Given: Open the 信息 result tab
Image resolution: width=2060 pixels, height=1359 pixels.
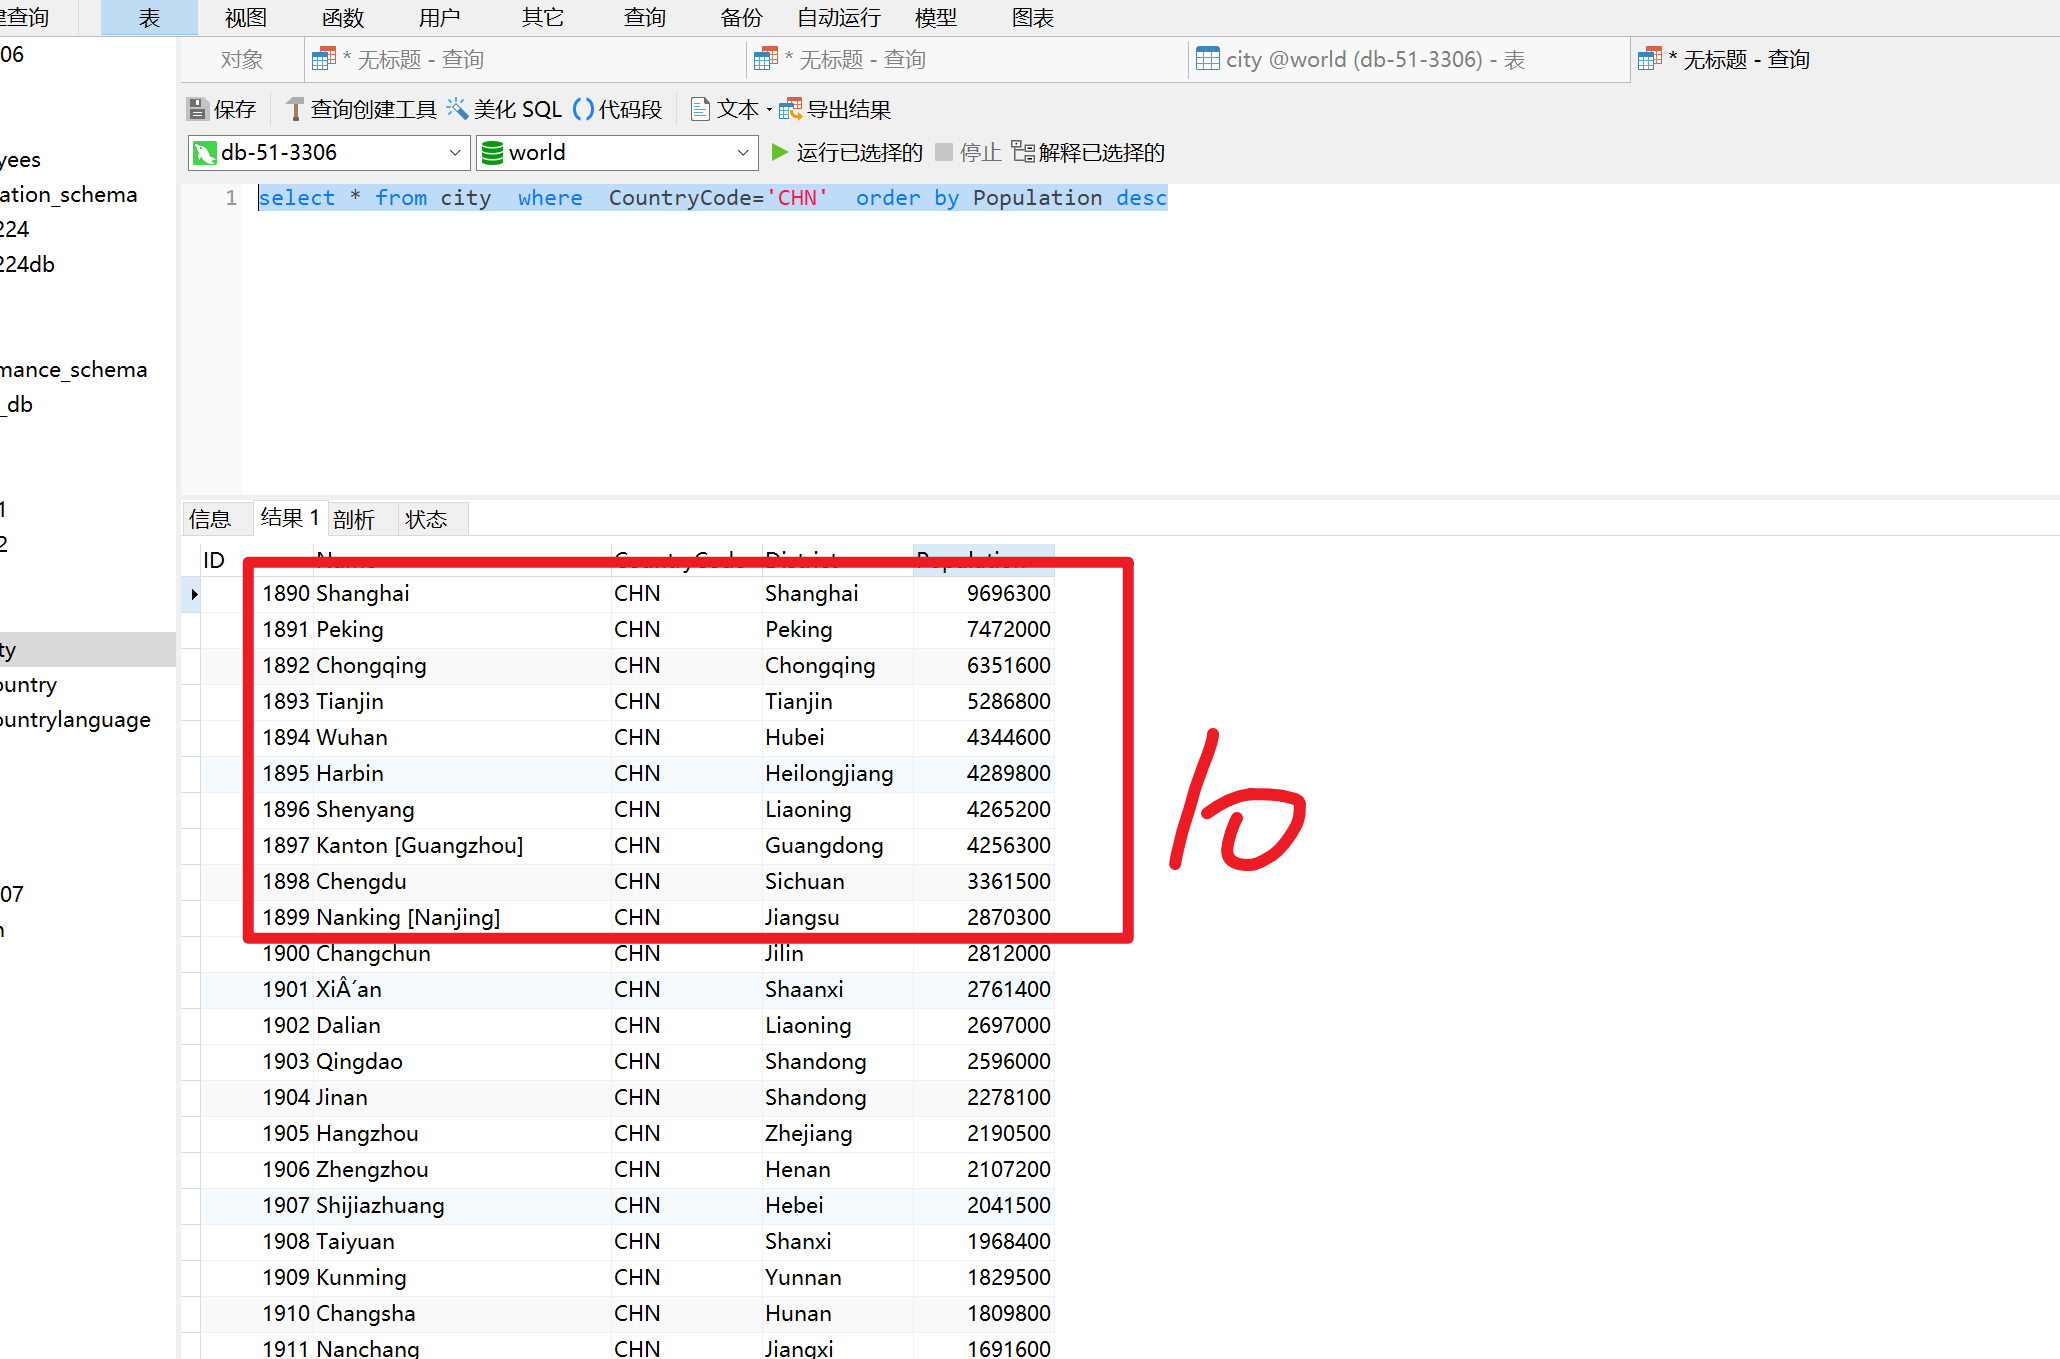Looking at the screenshot, I should [210, 519].
